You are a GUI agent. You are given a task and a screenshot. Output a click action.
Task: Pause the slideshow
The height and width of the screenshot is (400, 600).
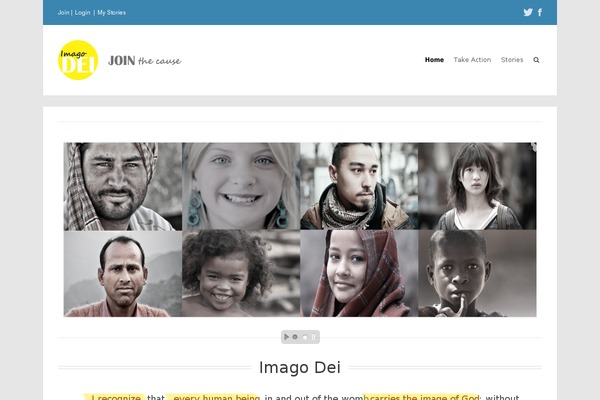click(313, 337)
